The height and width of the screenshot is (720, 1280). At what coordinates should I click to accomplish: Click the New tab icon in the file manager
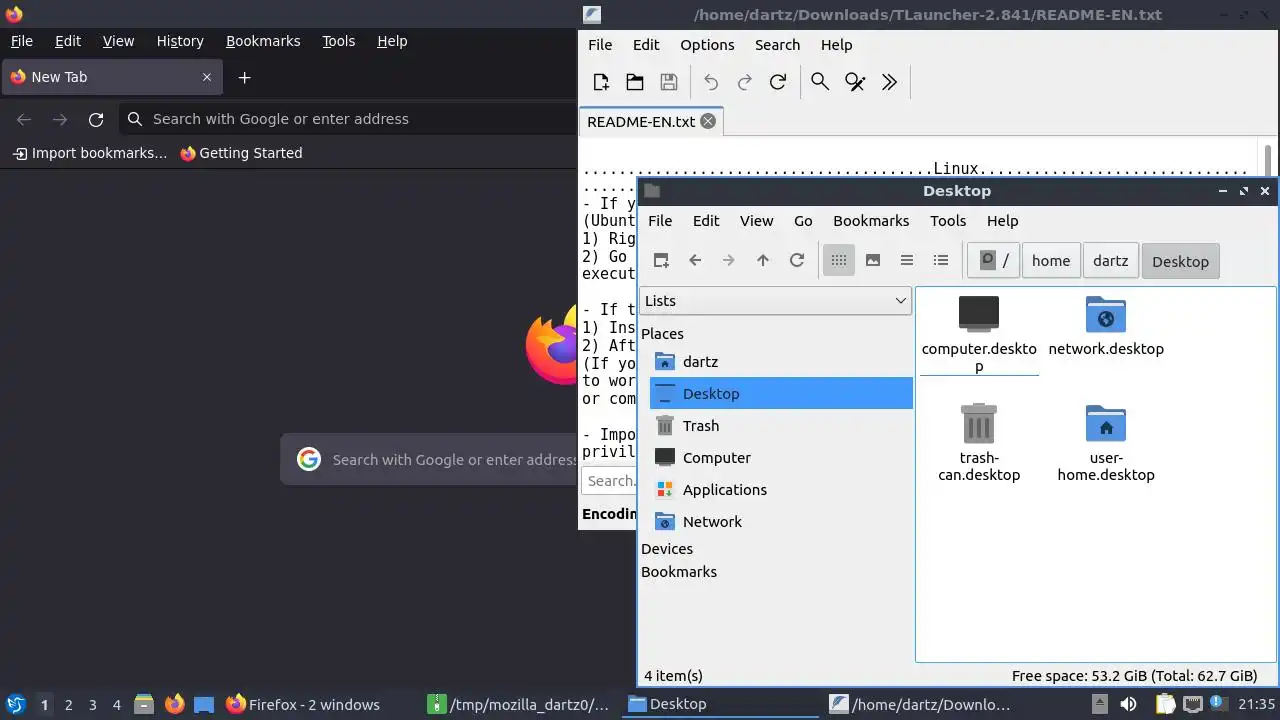(x=661, y=260)
